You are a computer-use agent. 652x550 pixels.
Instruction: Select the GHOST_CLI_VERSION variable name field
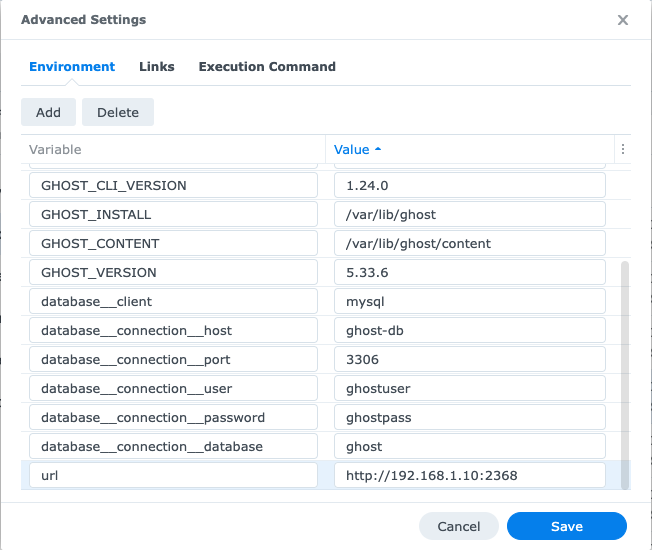pos(173,185)
